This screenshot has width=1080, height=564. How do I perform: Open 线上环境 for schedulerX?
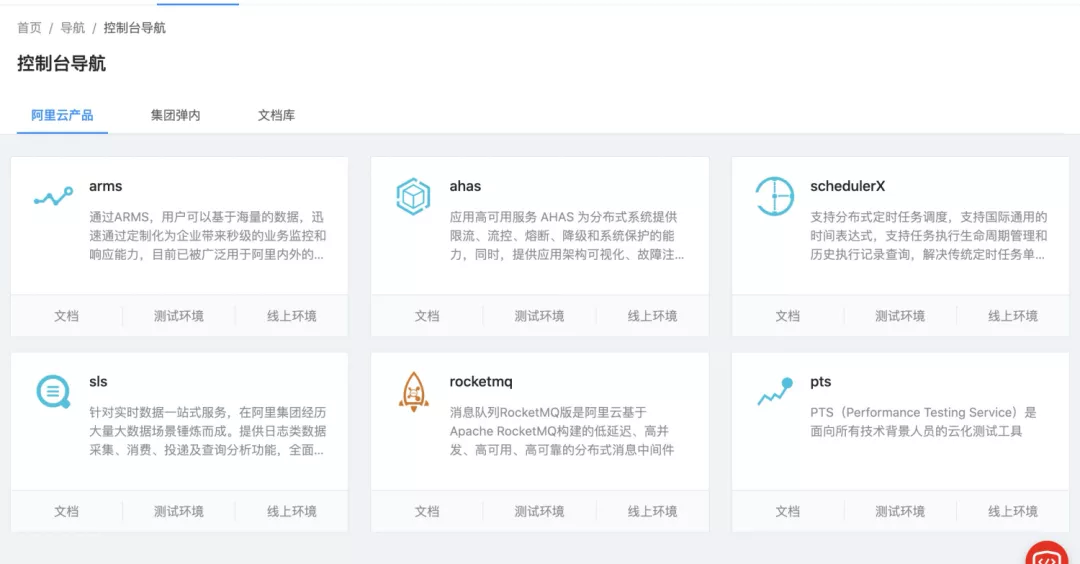[x=1012, y=316]
